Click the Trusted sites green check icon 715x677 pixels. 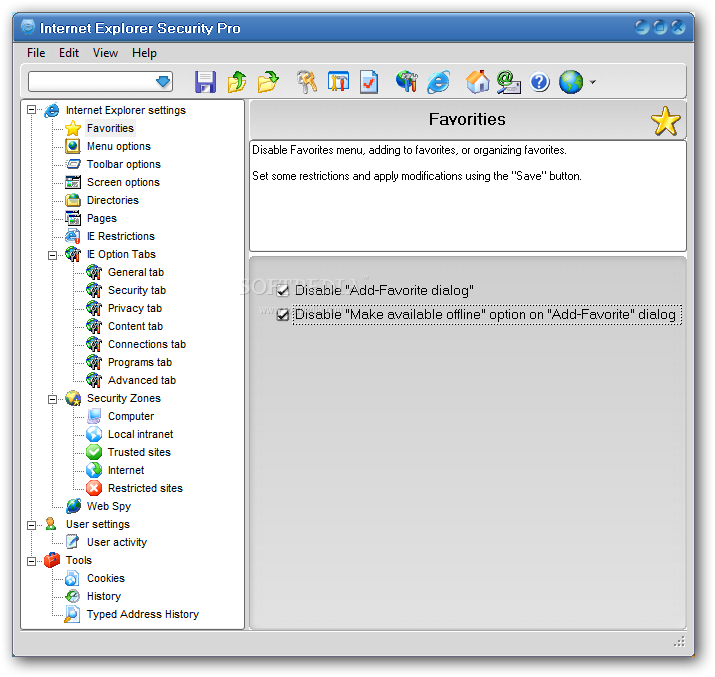coord(94,452)
